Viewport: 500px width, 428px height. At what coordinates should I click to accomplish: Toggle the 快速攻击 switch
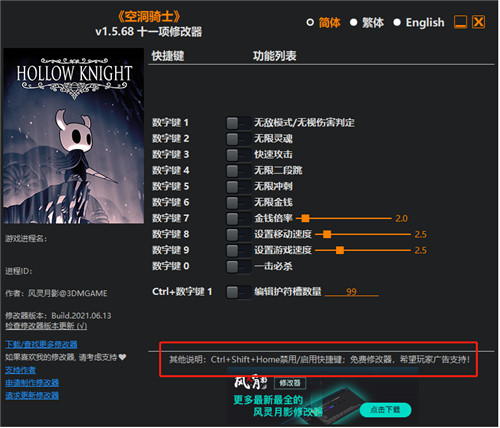[239, 155]
